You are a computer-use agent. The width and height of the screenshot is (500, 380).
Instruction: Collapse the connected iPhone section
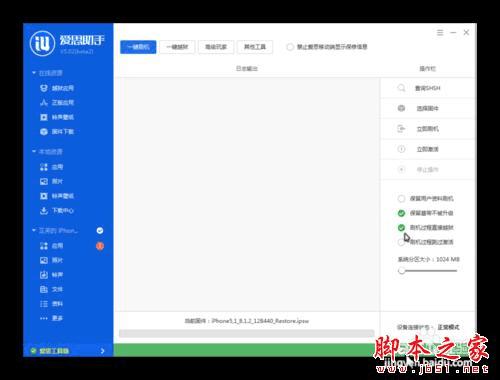34,230
